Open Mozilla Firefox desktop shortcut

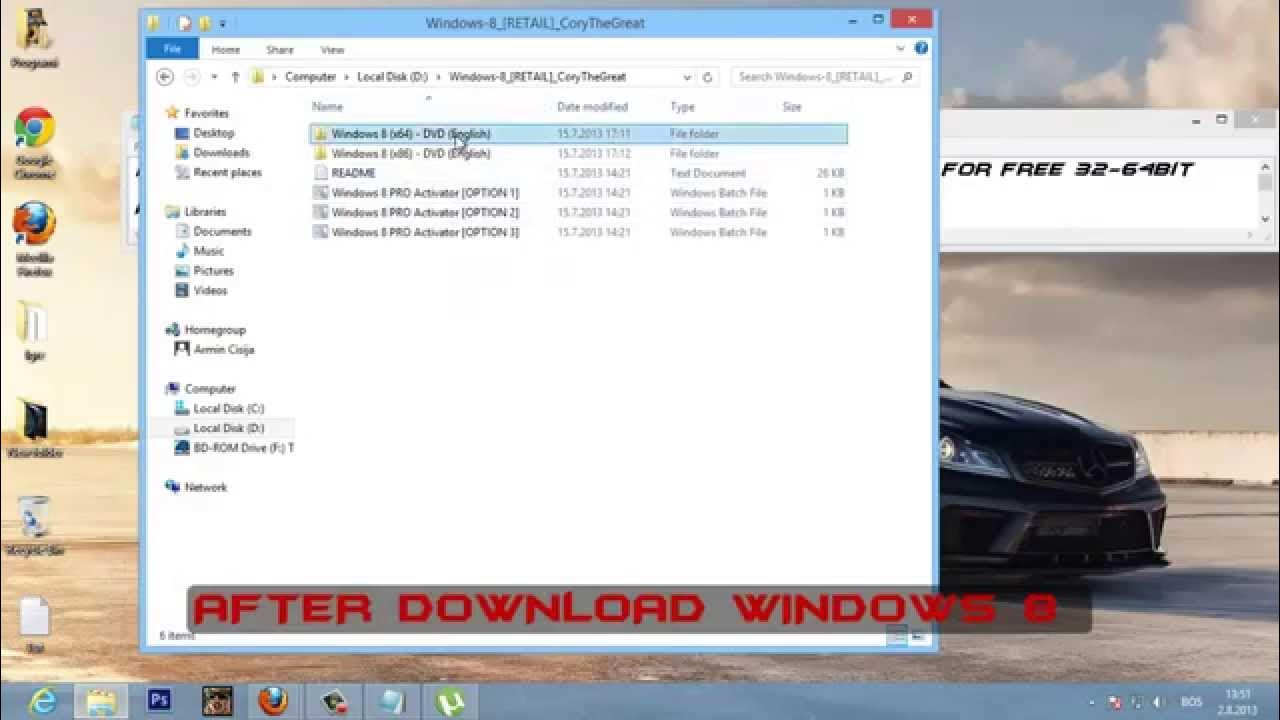(x=34, y=238)
